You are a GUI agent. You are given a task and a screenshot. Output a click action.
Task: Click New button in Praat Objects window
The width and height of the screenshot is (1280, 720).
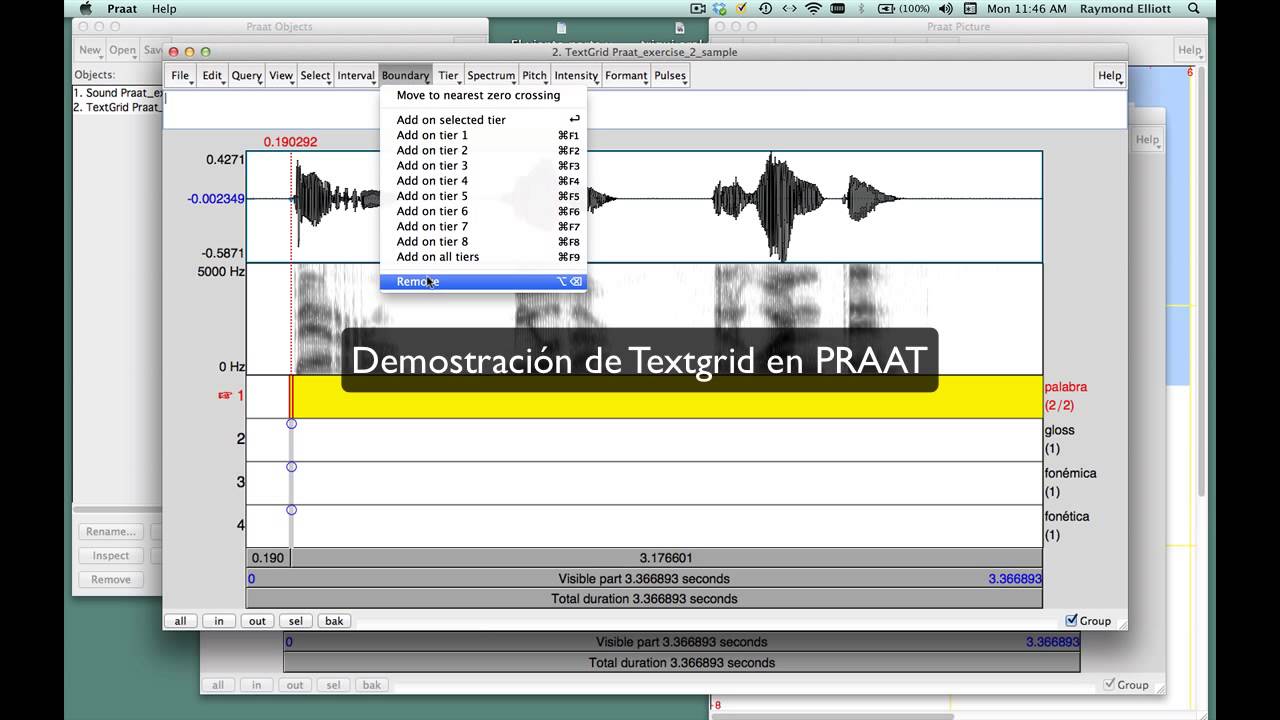[x=90, y=50]
